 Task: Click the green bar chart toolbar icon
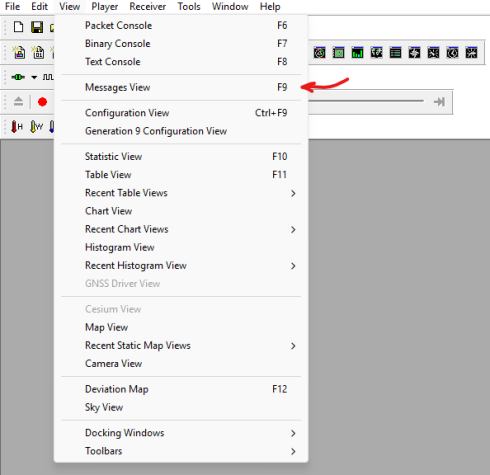tap(357, 53)
